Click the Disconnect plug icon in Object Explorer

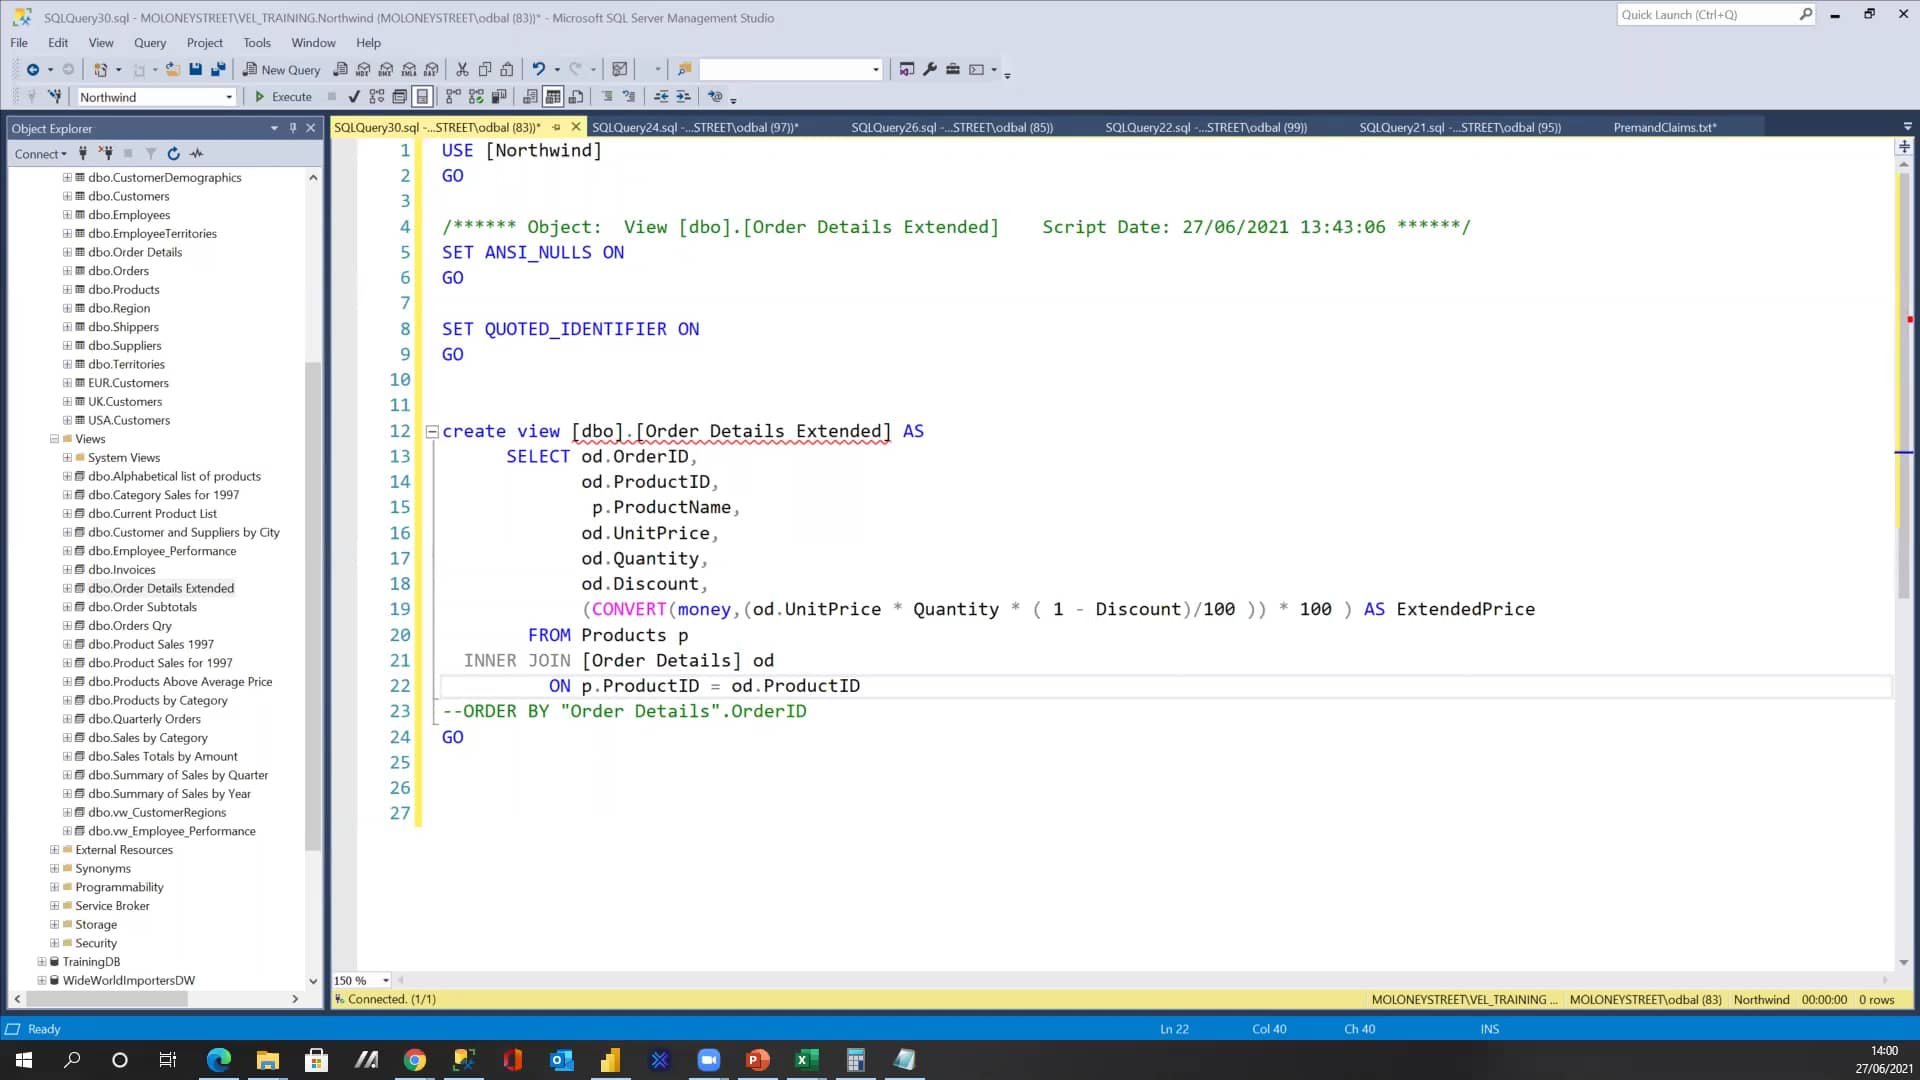[x=106, y=153]
